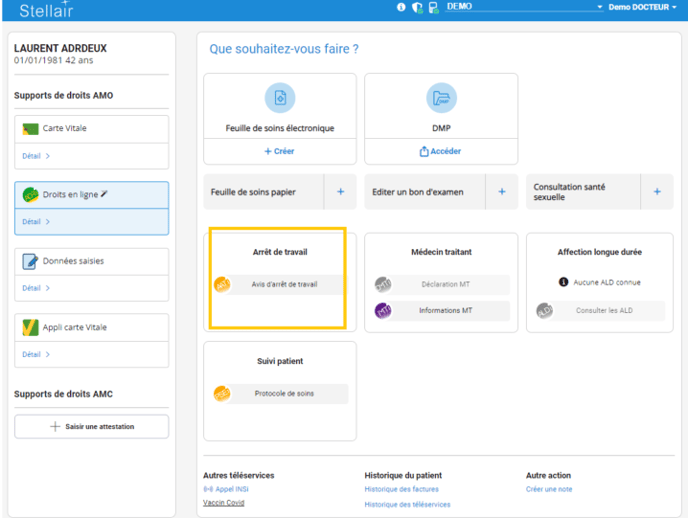
Task: Click the shield status icon in header
Action: pos(417,7)
